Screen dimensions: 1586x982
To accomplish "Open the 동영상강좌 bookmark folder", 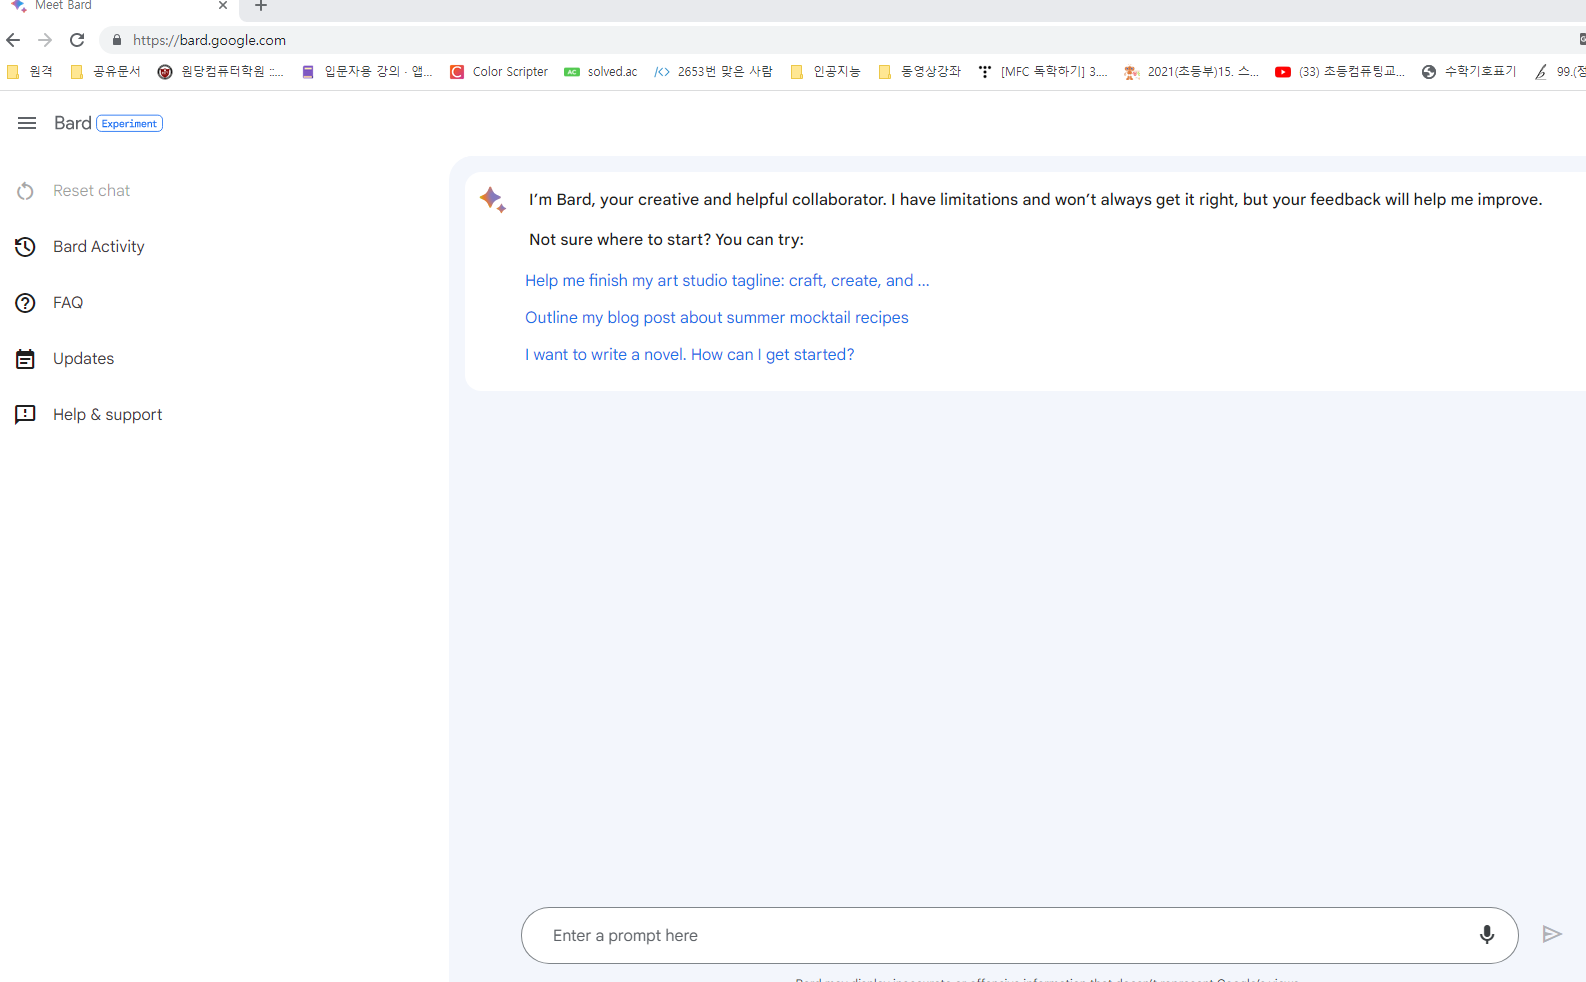I will pyautogui.click(x=920, y=72).
